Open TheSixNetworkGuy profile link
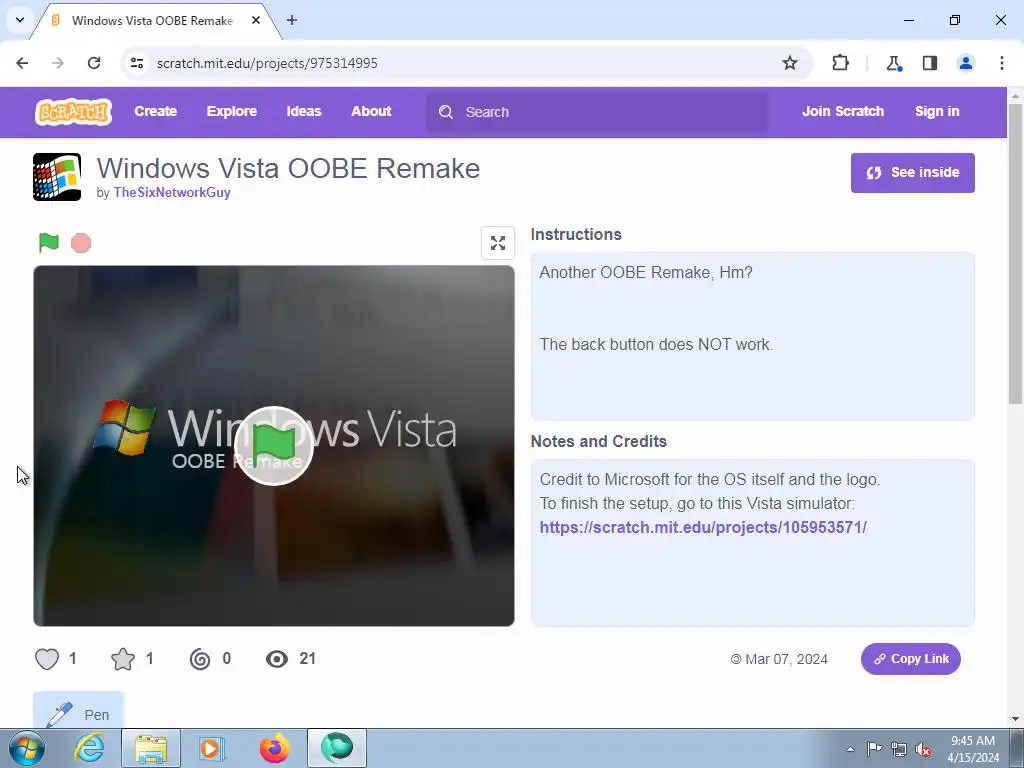 172,193
